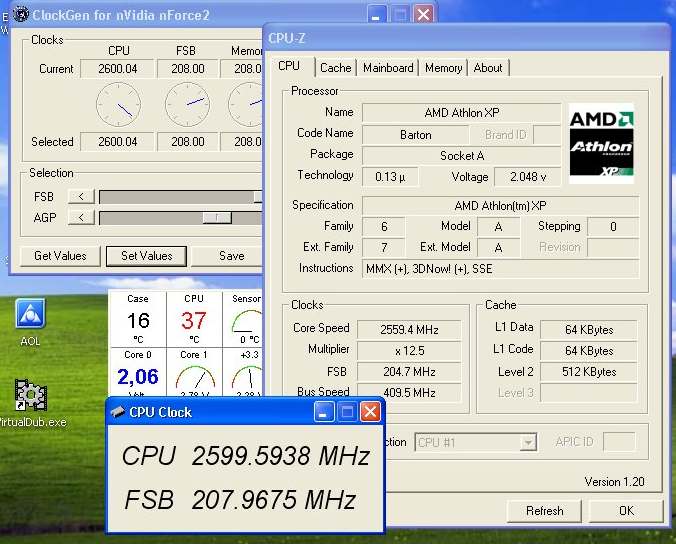Click the Current CPU 2600.04 field

click(x=117, y=69)
